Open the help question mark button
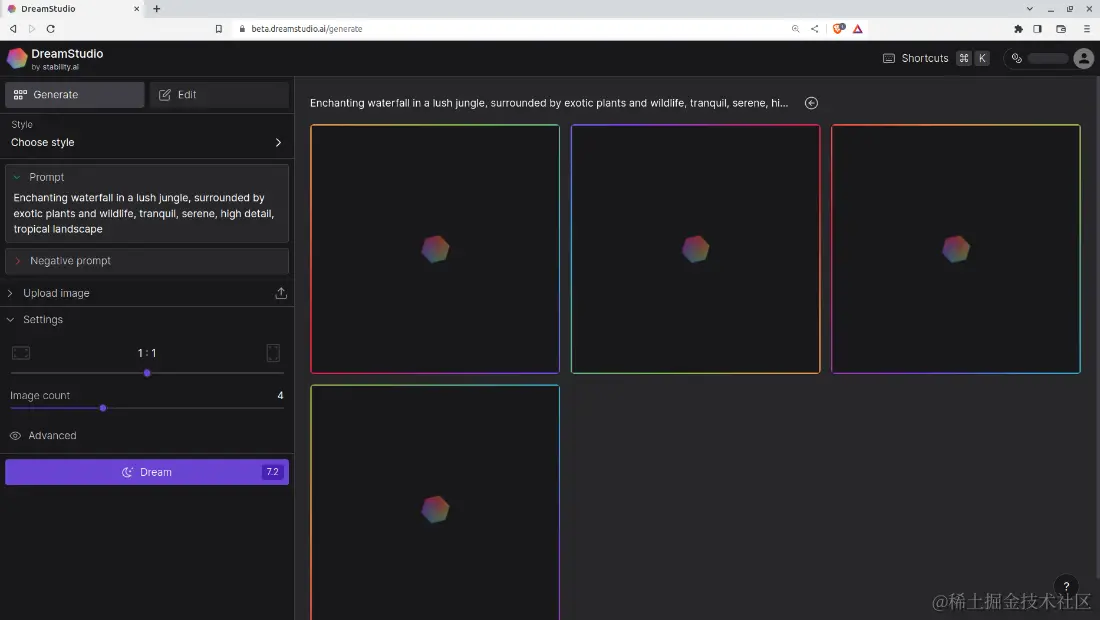Viewport: 1100px width, 620px height. [x=1066, y=586]
